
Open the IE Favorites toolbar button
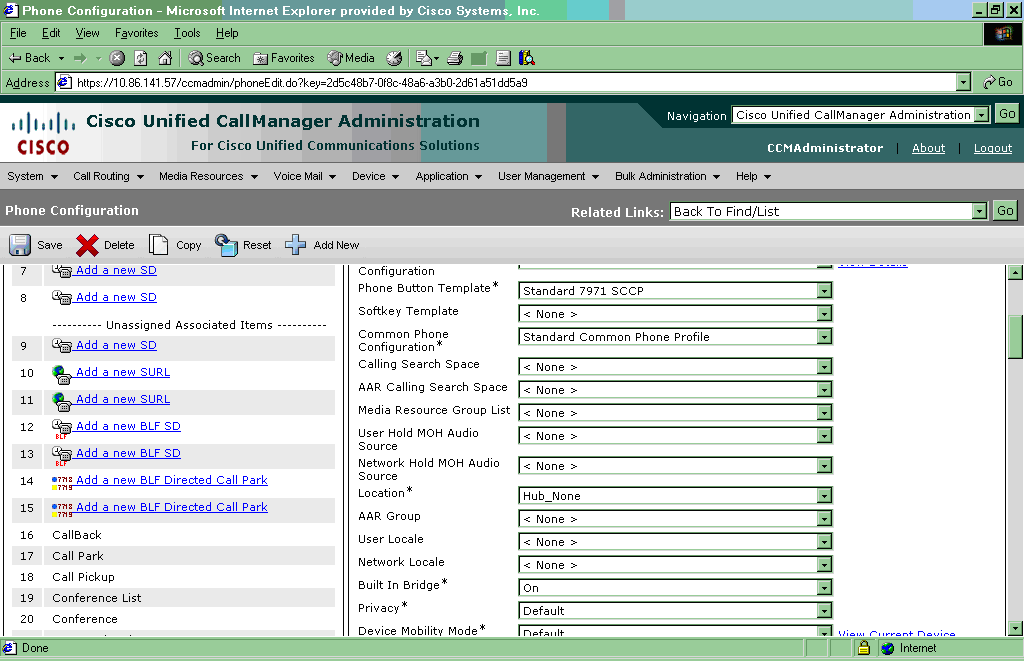pyautogui.click(x=283, y=58)
